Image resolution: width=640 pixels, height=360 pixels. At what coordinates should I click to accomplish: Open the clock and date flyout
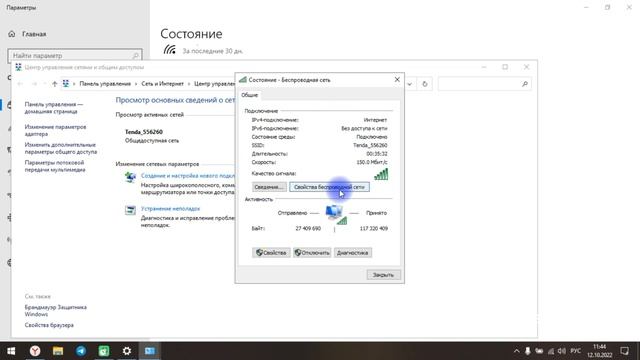click(600, 351)
